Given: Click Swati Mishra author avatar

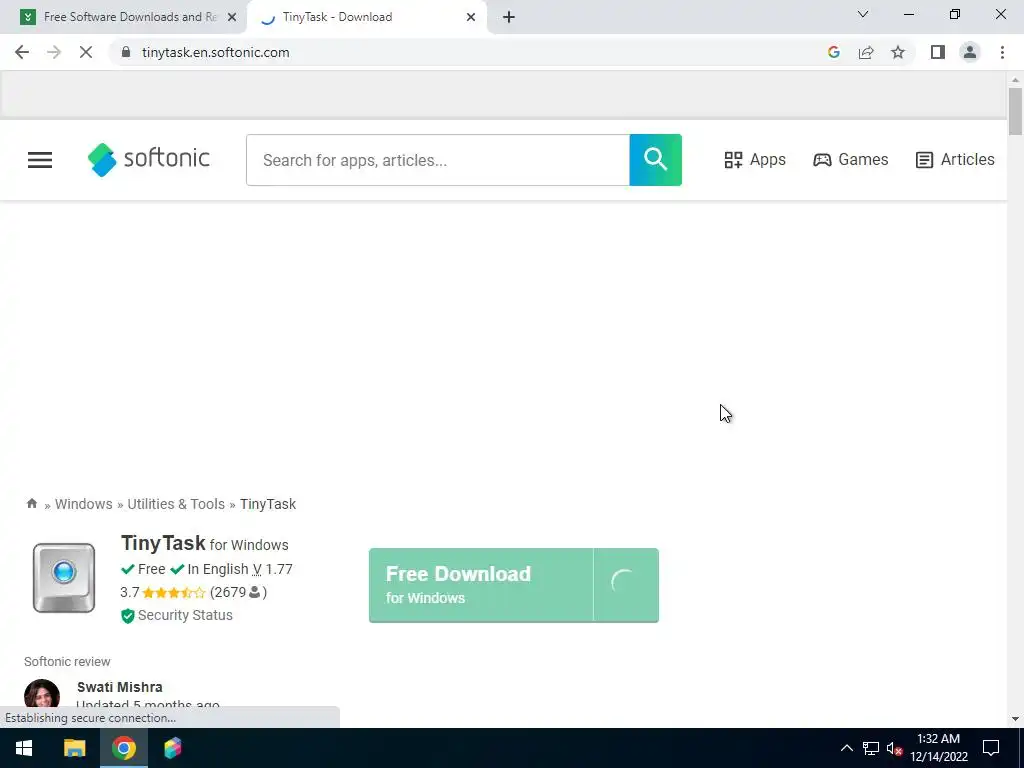Looking at the screenshot, I should (x=42, y=696).
